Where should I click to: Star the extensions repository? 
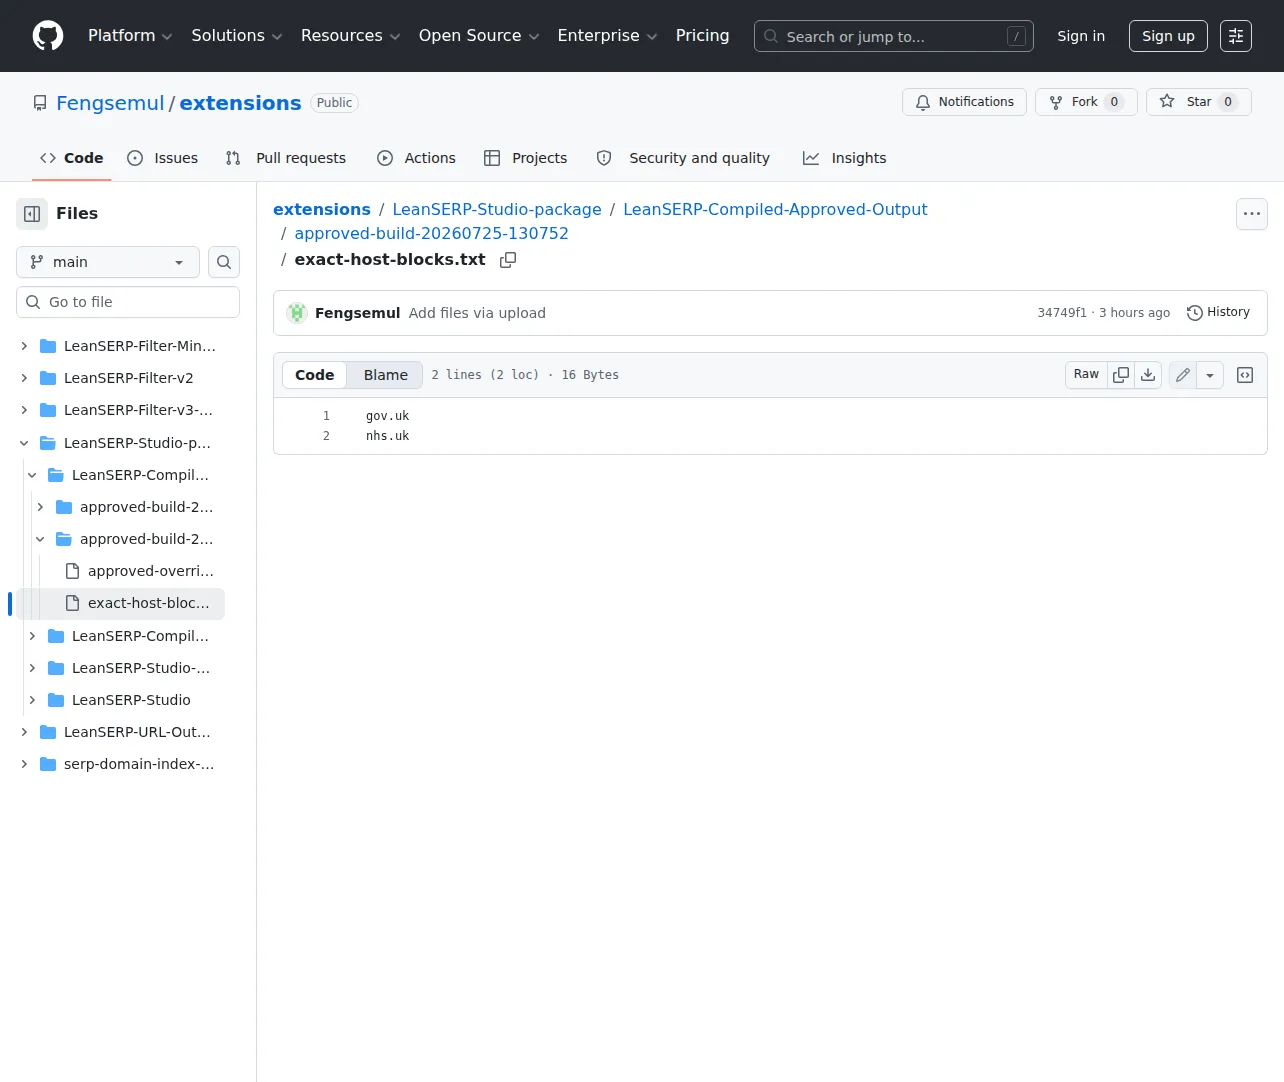pyautogui.click(x=1199, y=102)
